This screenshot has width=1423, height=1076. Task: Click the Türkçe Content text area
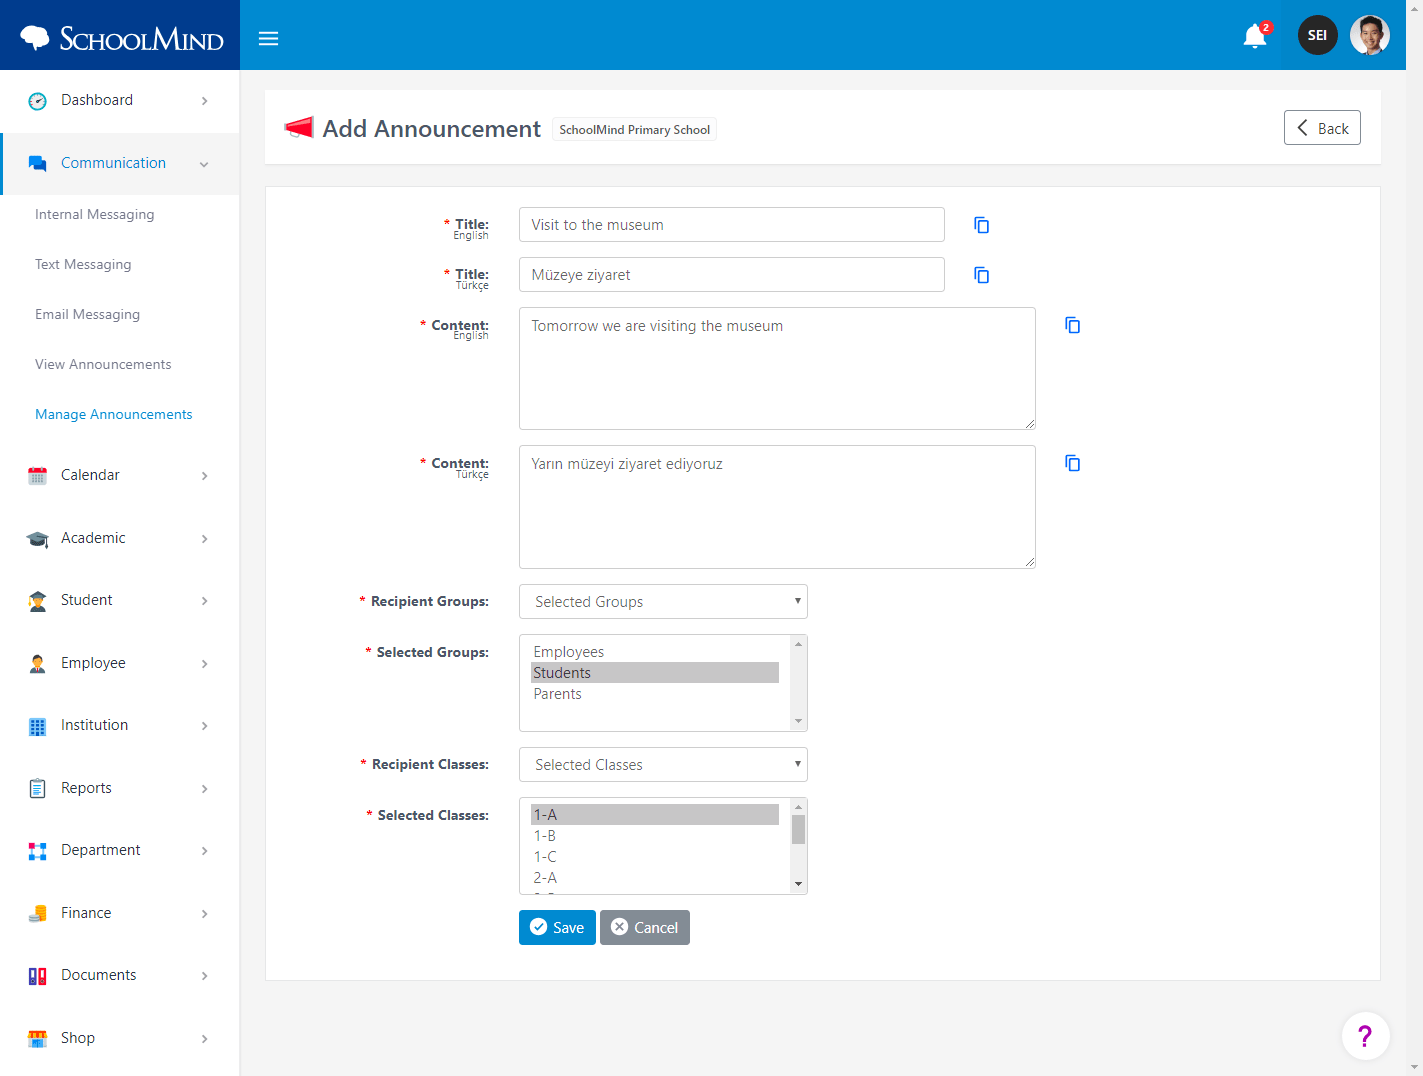pos(777,507)
